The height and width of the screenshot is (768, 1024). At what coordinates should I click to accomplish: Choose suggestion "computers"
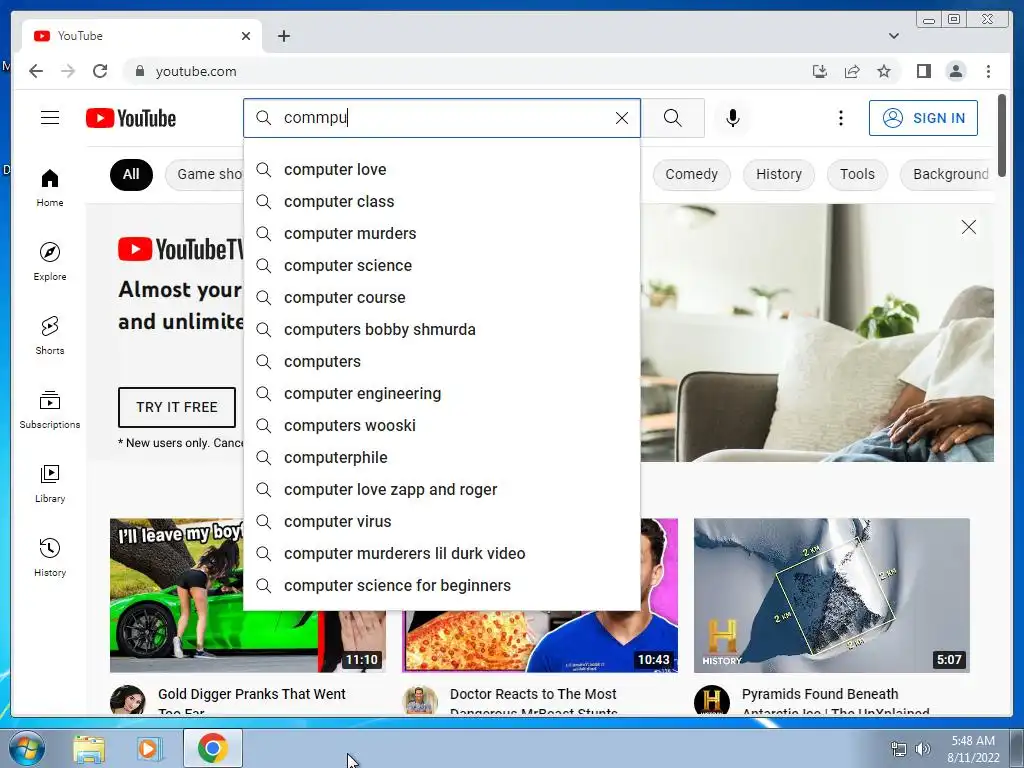pyautogui.click(x=441, y=361)
